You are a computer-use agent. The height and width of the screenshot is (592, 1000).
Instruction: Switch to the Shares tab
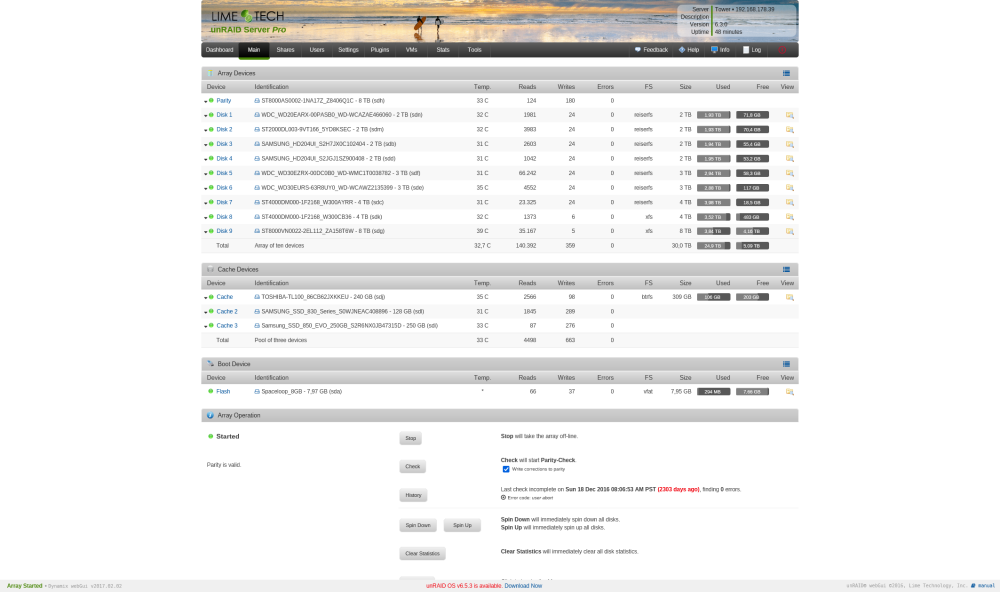(x=285, y=50)
